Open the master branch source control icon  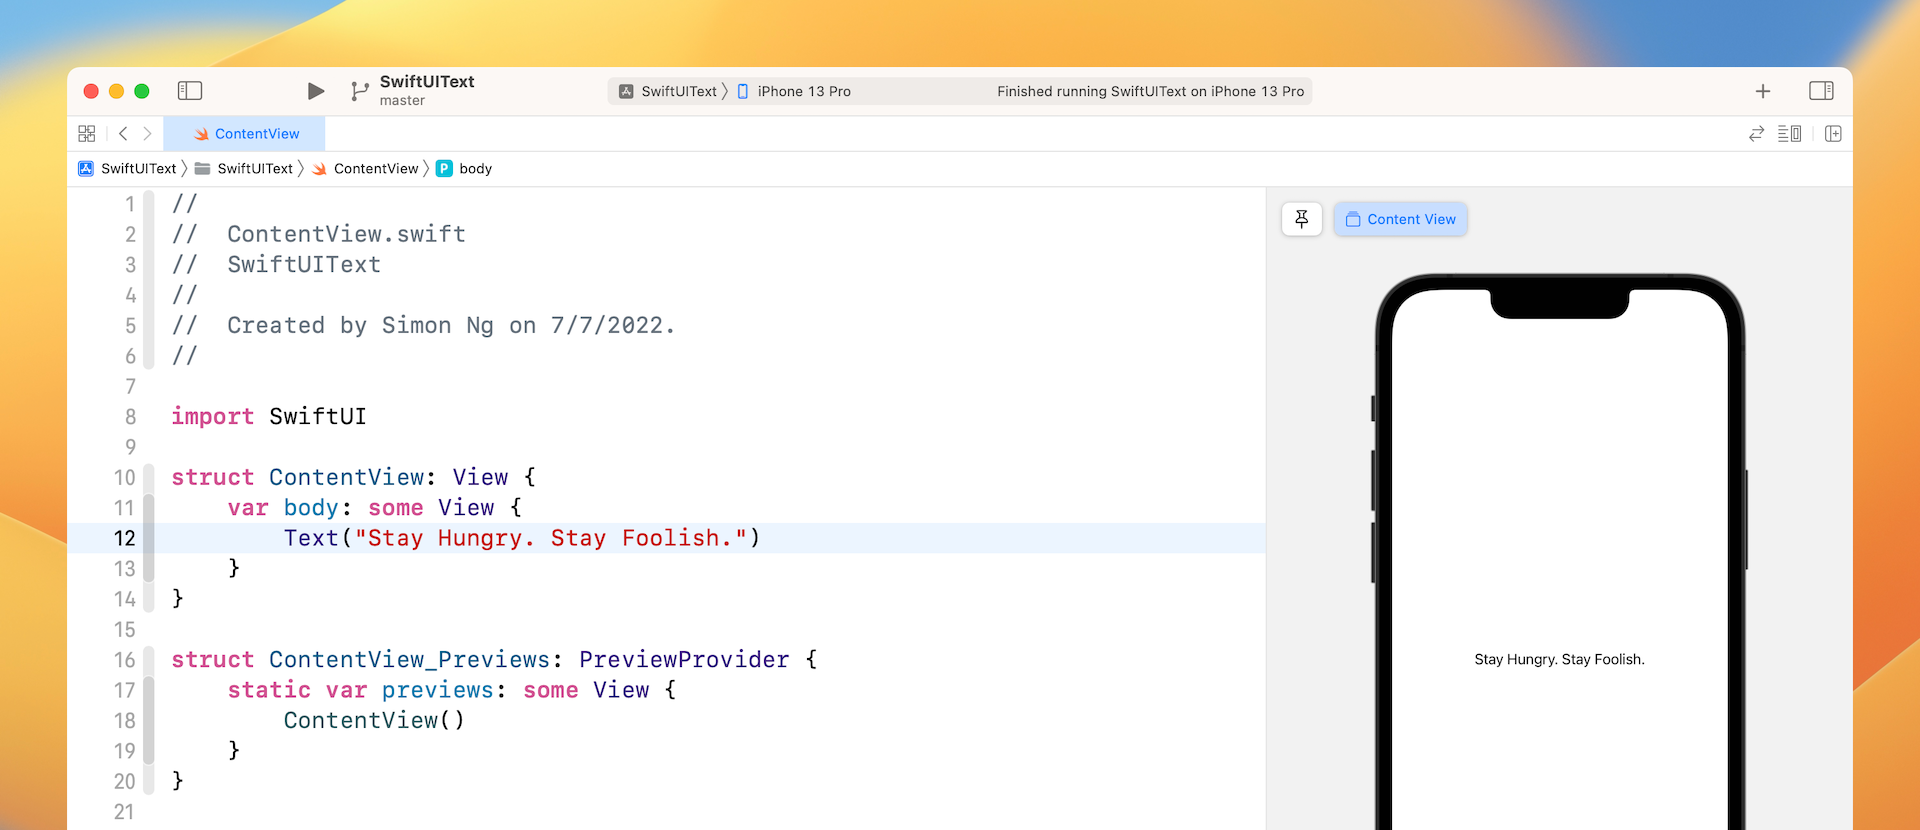(x=360, y=91)
